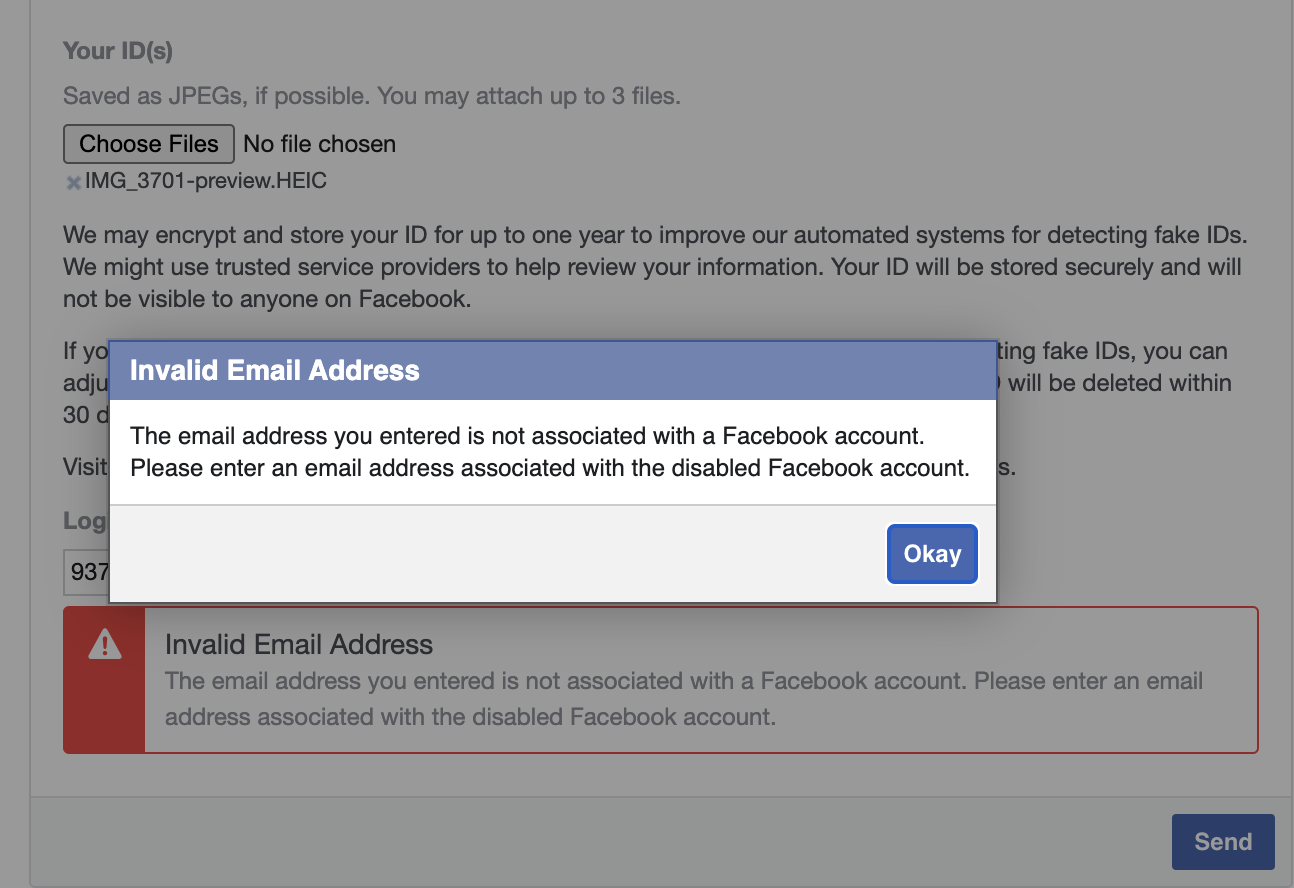
Task: Remove the IMG_3701-preview.HEIC attachment with its x icon
Action: click(x=73, y=183)
